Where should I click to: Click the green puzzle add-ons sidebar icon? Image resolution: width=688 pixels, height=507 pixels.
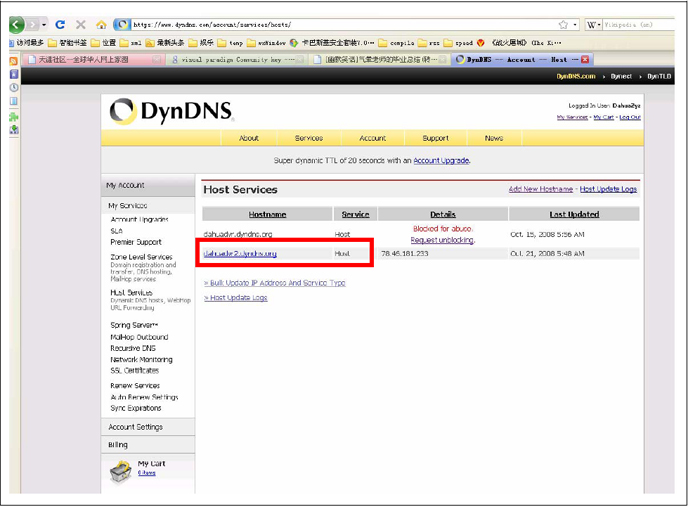coord(14,116)
